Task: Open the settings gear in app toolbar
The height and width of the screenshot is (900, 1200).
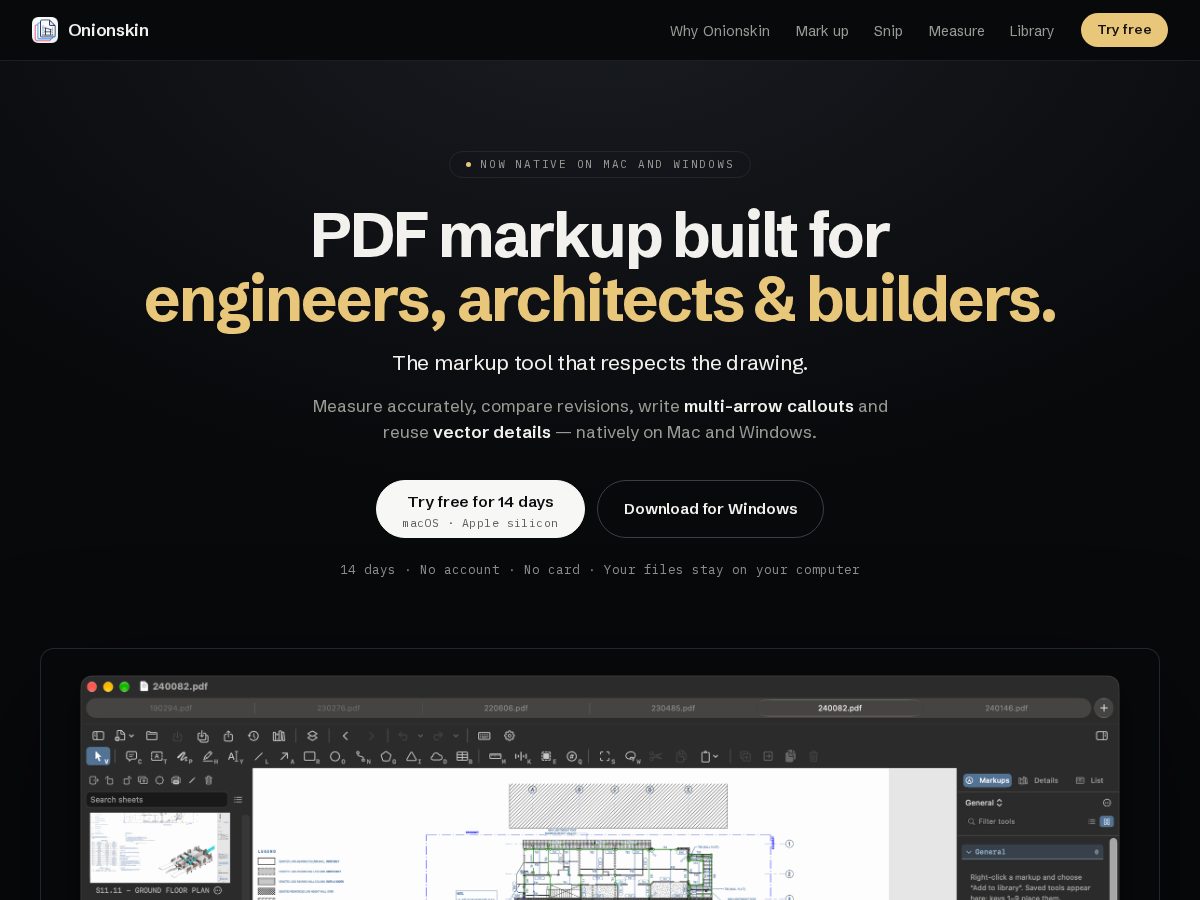Action: click(x=509, y=736)
